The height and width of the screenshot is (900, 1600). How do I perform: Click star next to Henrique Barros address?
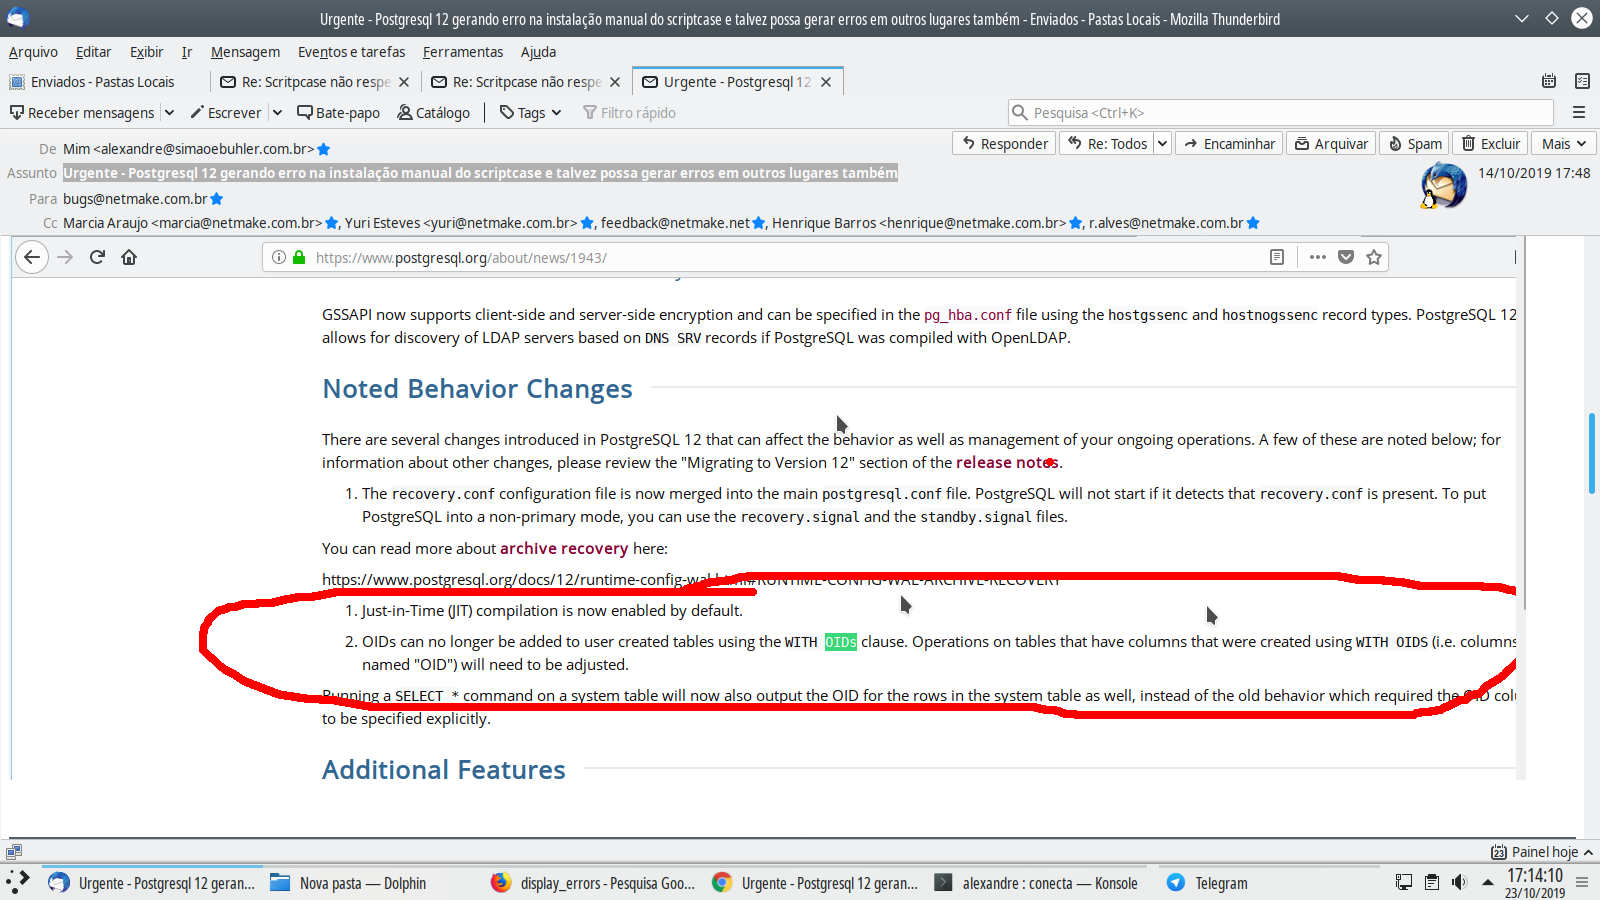coord(1076,223)
